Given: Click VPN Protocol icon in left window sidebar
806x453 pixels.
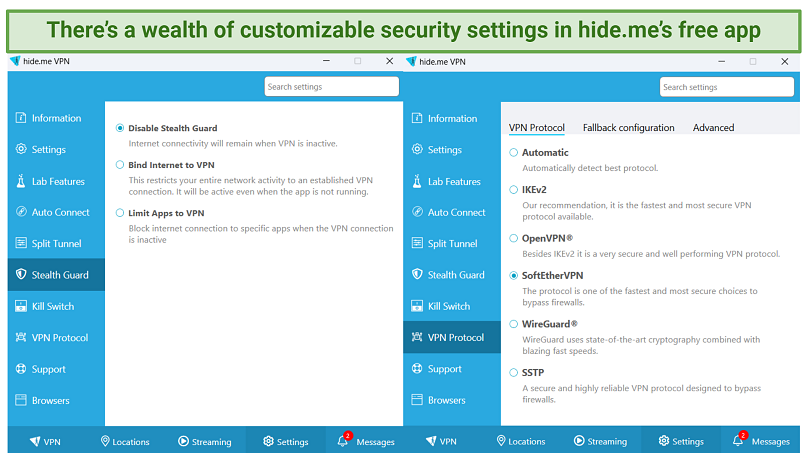Looking at the screenshot, I should coord(21,337).
